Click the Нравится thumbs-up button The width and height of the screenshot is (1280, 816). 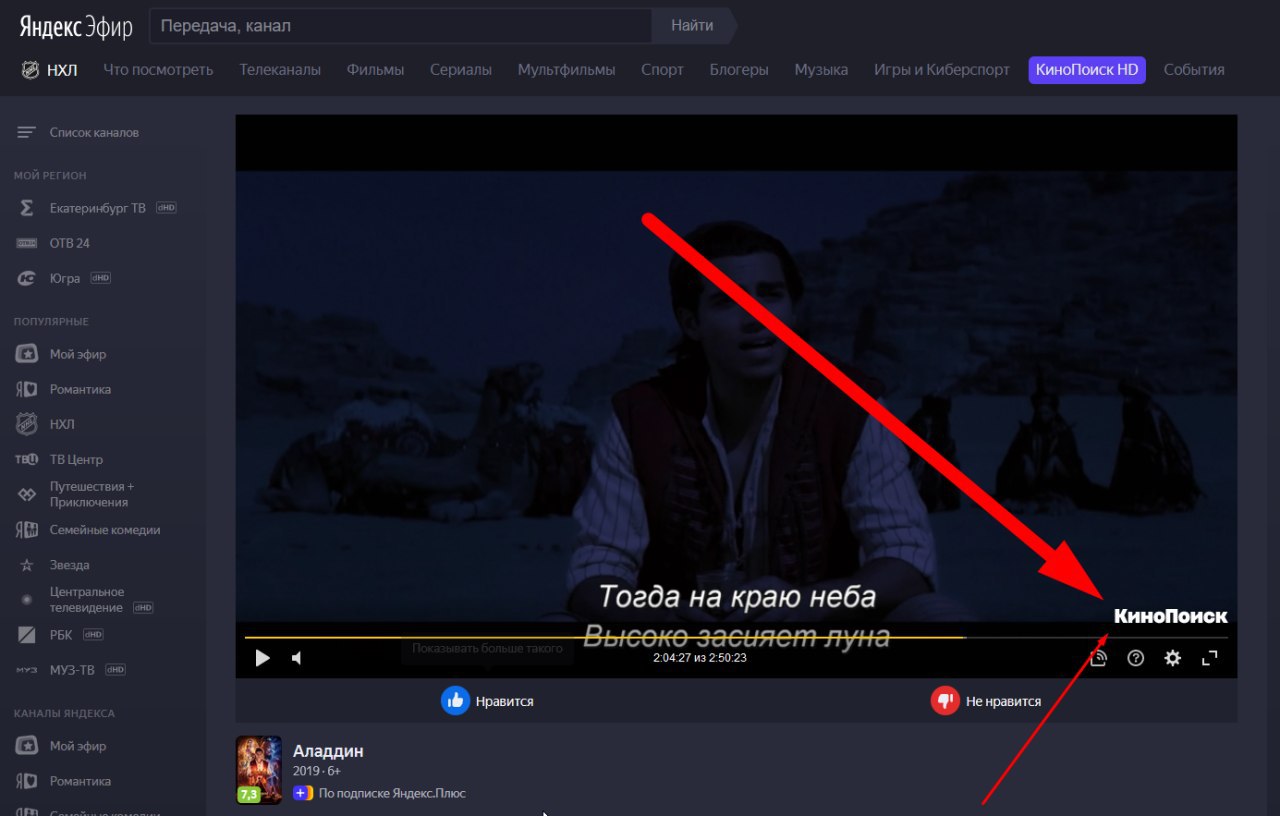pyautogui.click(x=488, y=701)
